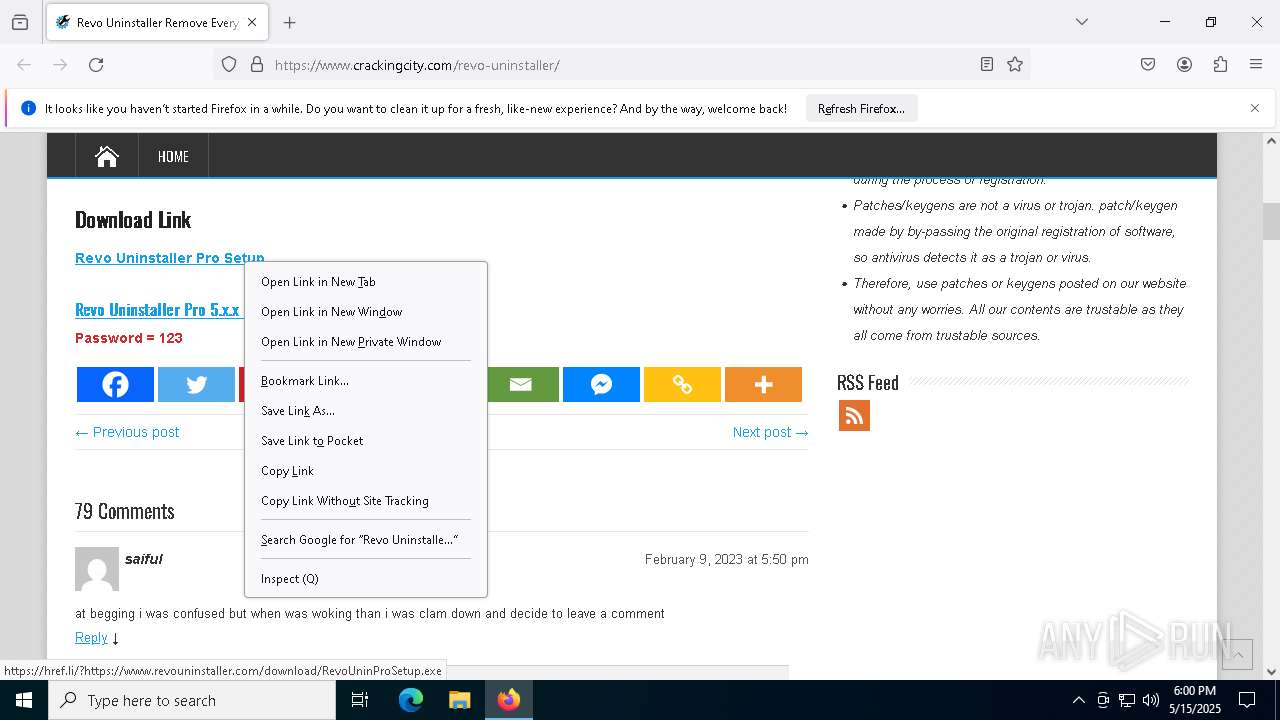This screenshot has width=1280, height=720.
Task: Open network status tray icon
Action: point(1127,700)
